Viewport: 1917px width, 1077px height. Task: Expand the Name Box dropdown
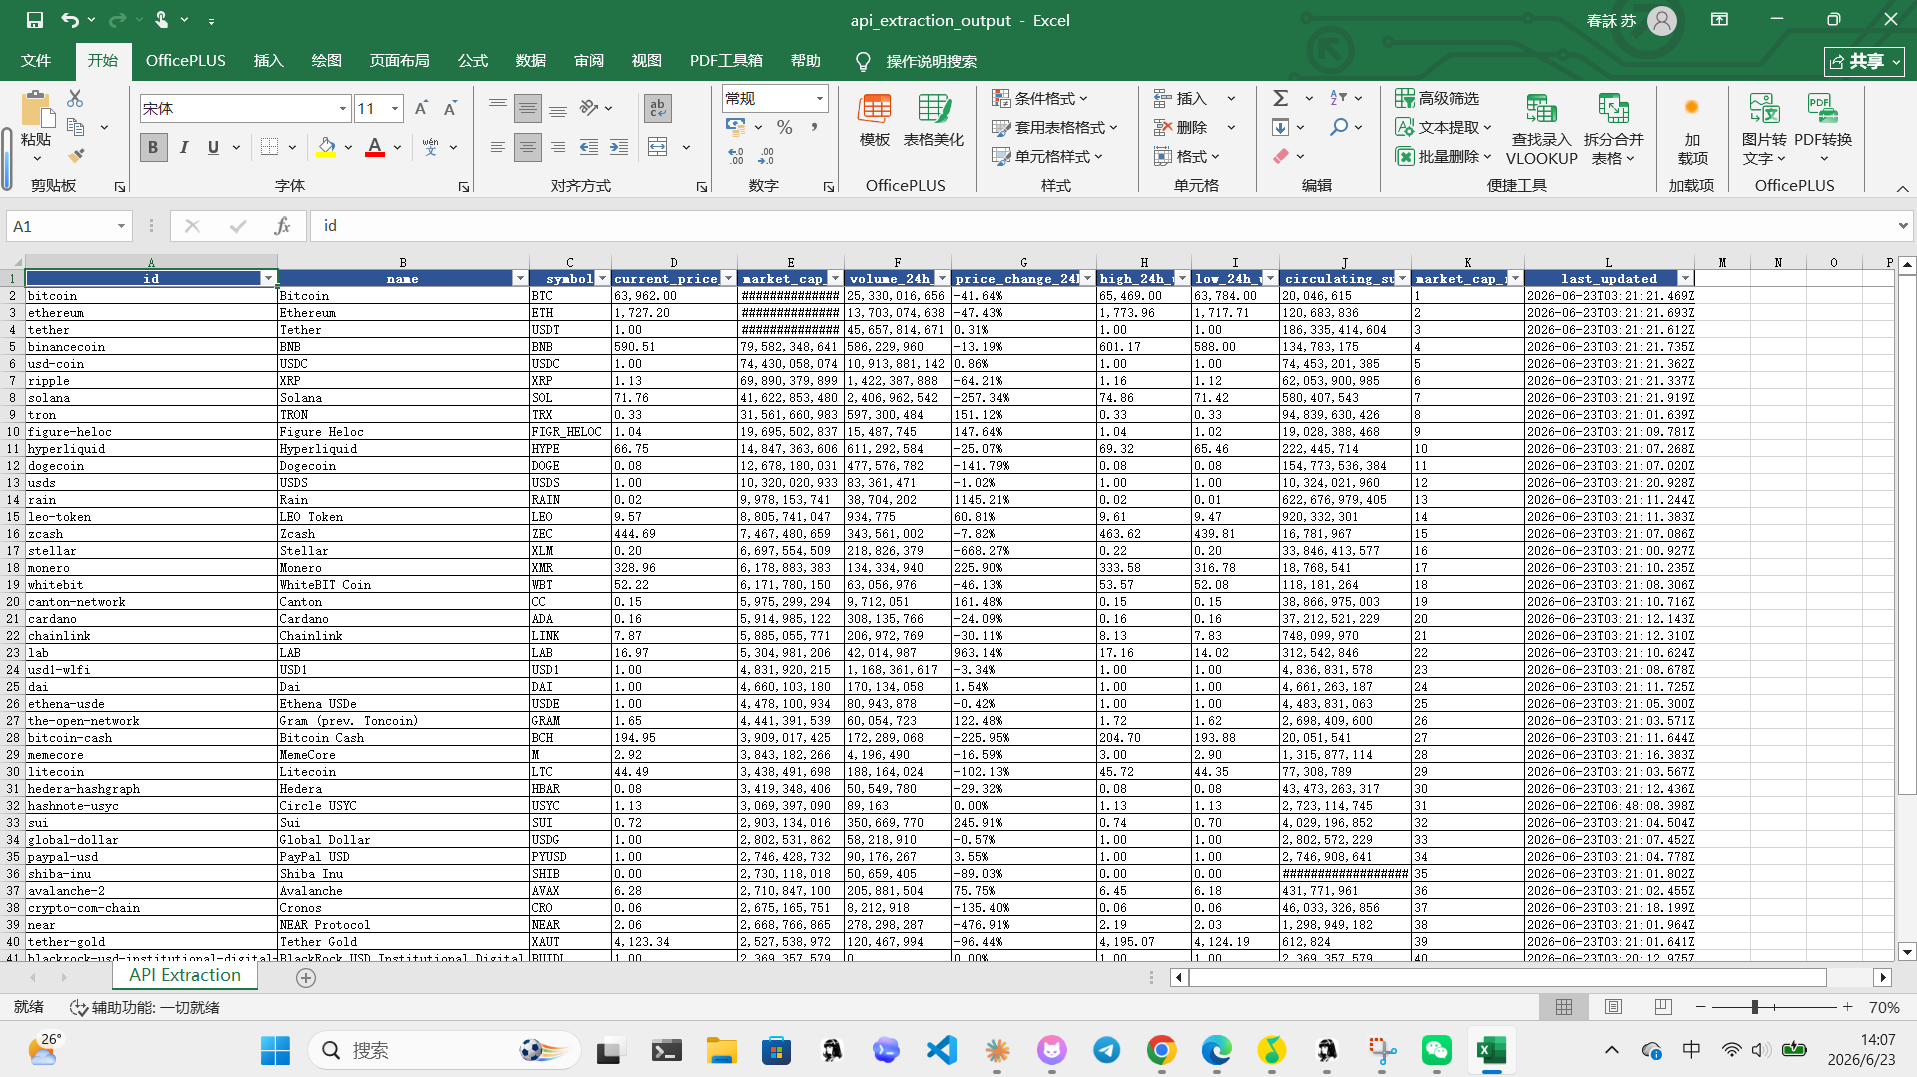(121, 226)
